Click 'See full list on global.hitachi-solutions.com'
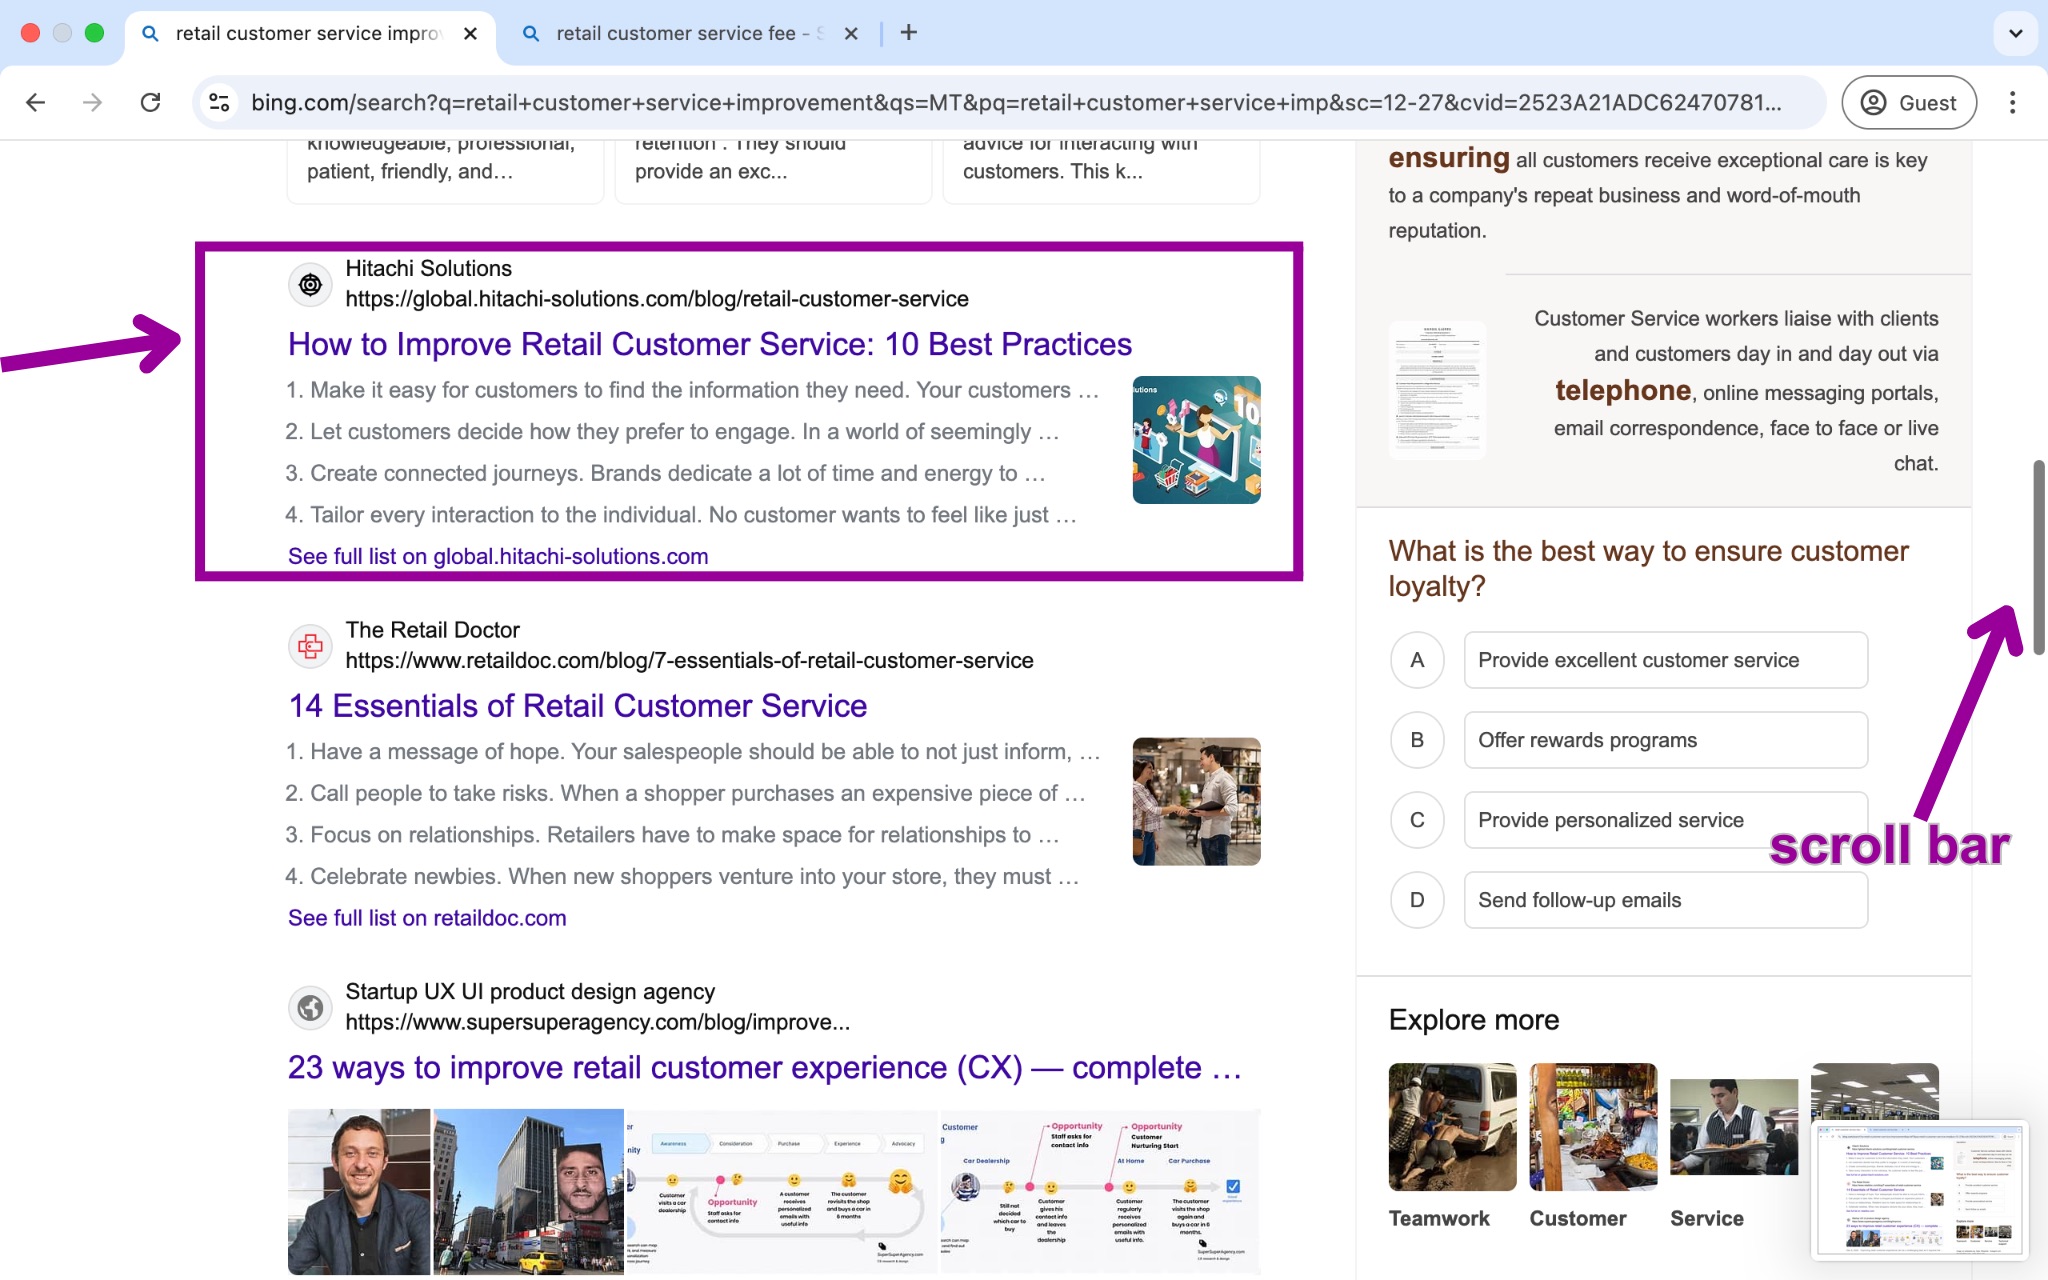Viewport: 2048px width, 1280px height. [498, 556]
